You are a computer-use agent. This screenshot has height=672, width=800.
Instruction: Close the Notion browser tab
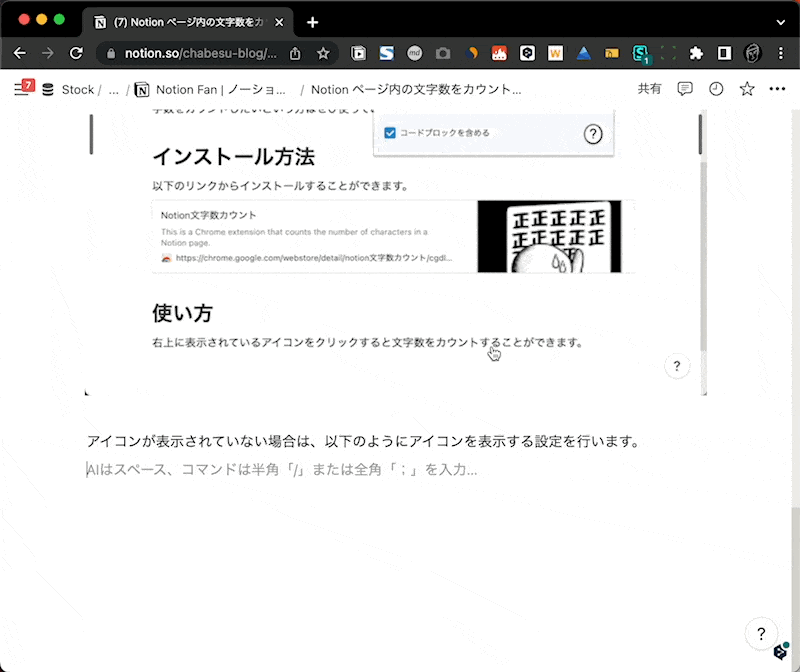click(279, 22)
